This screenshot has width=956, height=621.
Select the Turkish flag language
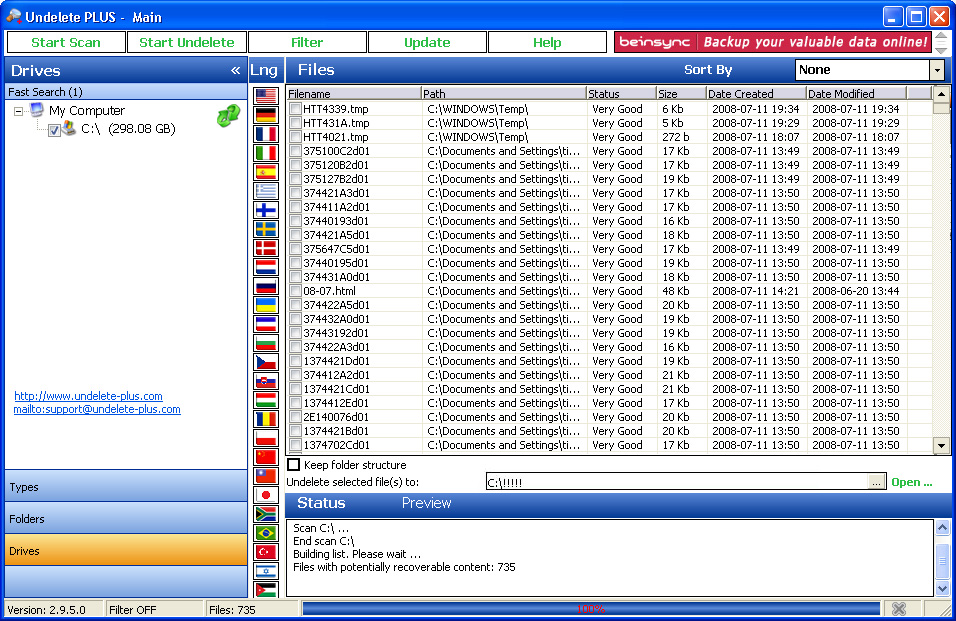pyautogui.click(x=266, y=552)
